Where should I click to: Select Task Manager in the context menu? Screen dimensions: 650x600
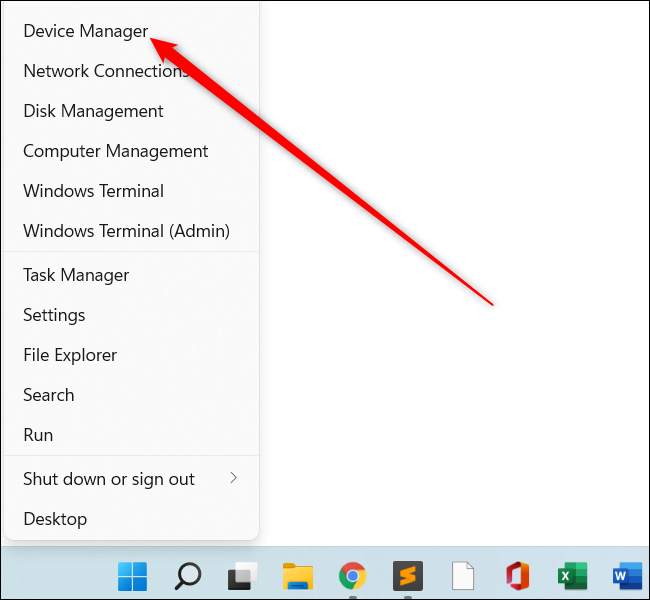click(76, 275)
